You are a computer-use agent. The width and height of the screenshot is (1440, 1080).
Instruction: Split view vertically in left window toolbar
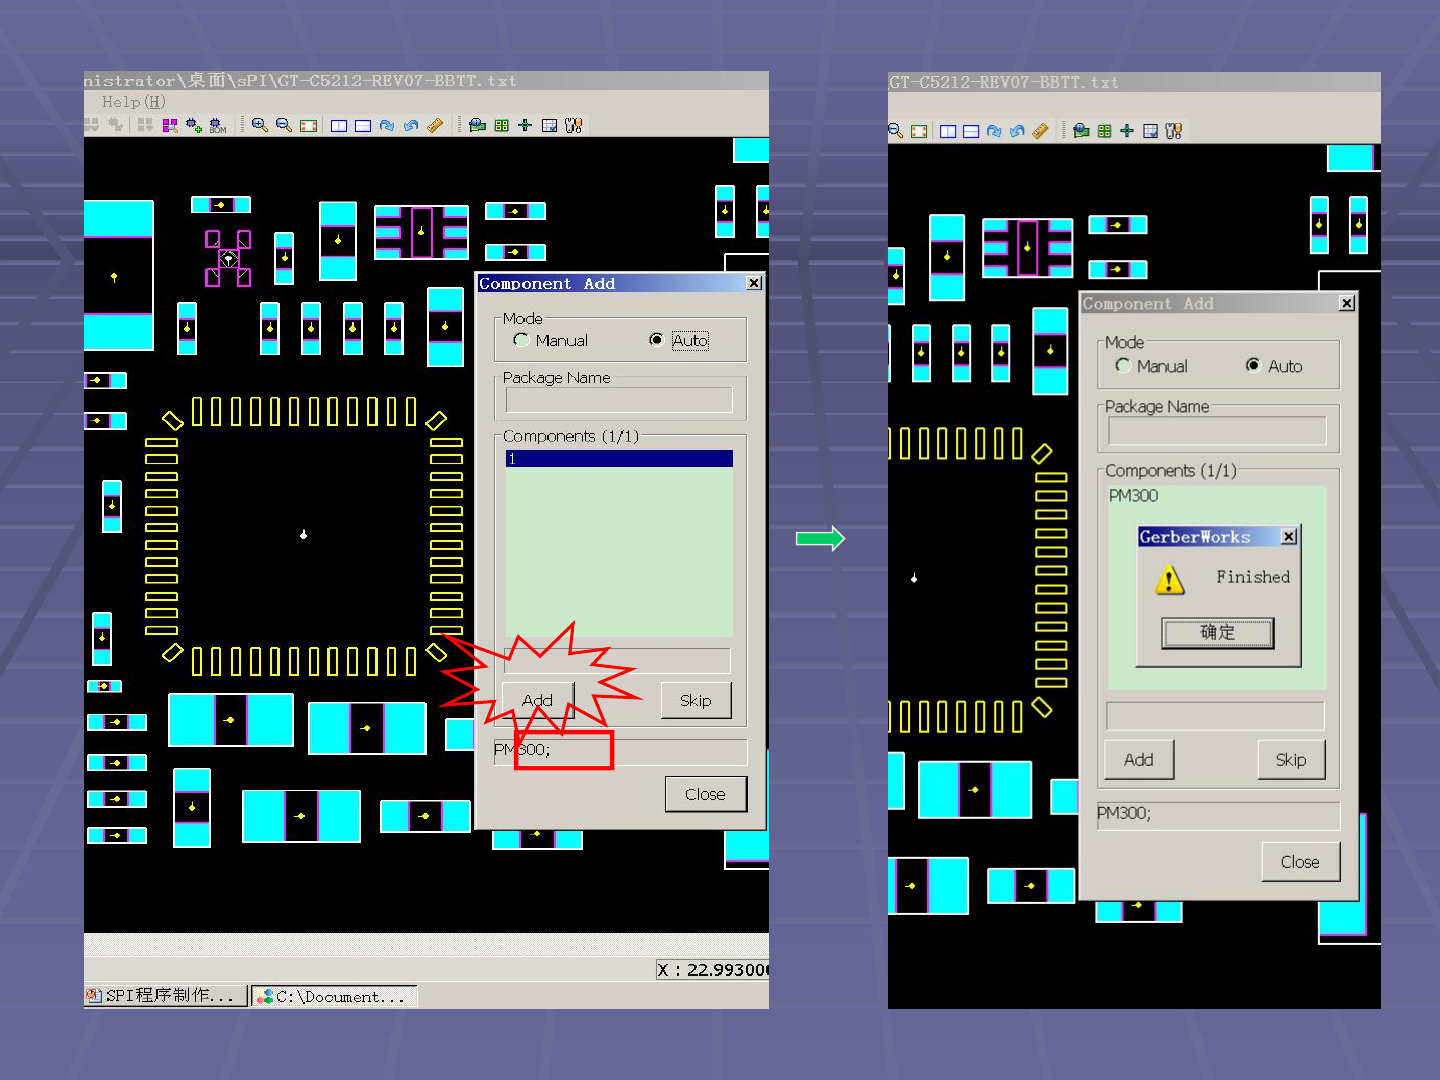[339, 125]
